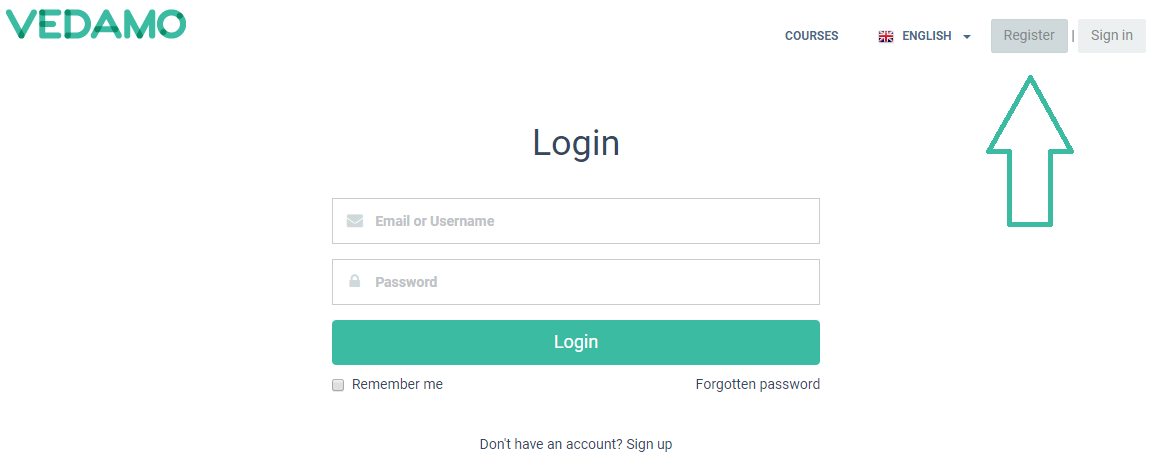The width and height of the screenshot is (1151, 464).
Task: Click the Sign in header button
Action: pos(1111,35)
